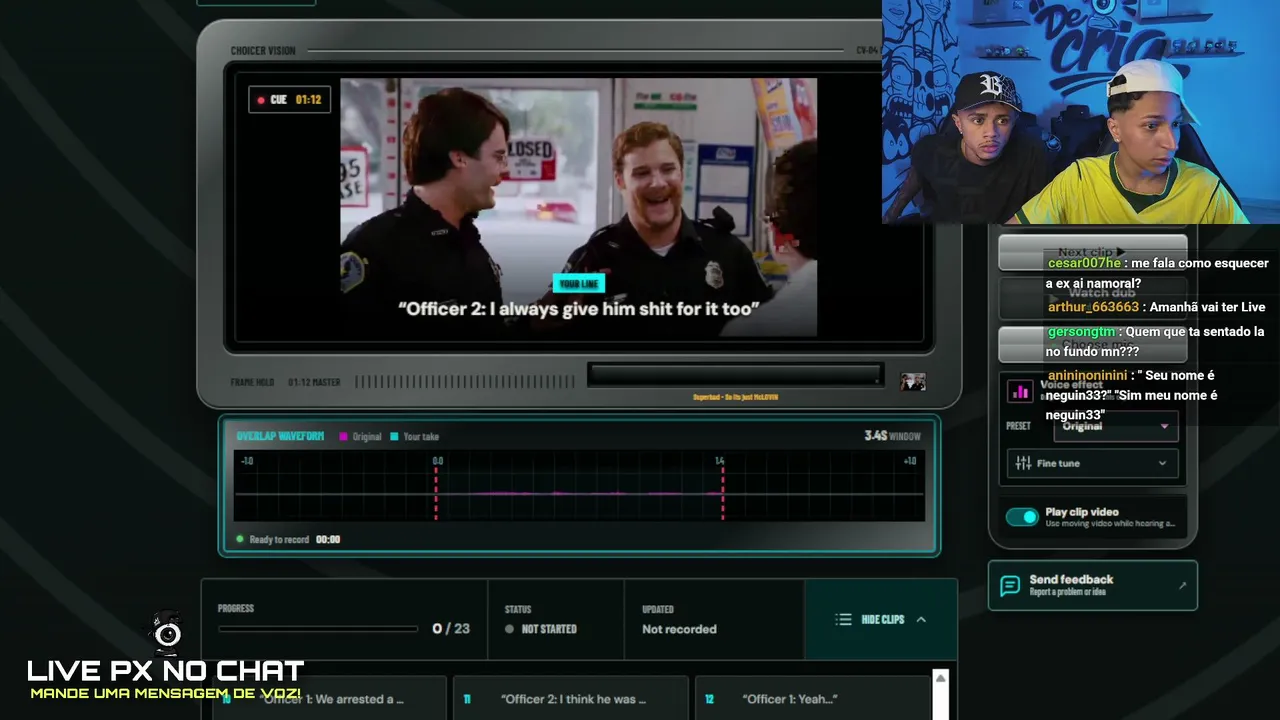Viewport: 1280px width, 720px height.
Task: Click the "Officer 2: I always give him shit" subtitle
Action: coord(579,309)
